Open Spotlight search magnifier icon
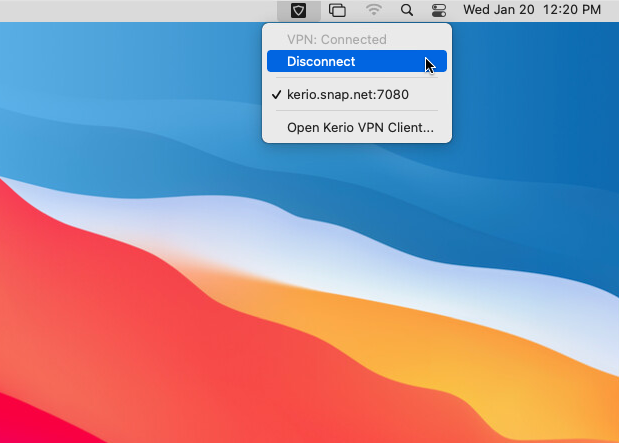Screen dimensions: 619x443 [407, 10]
